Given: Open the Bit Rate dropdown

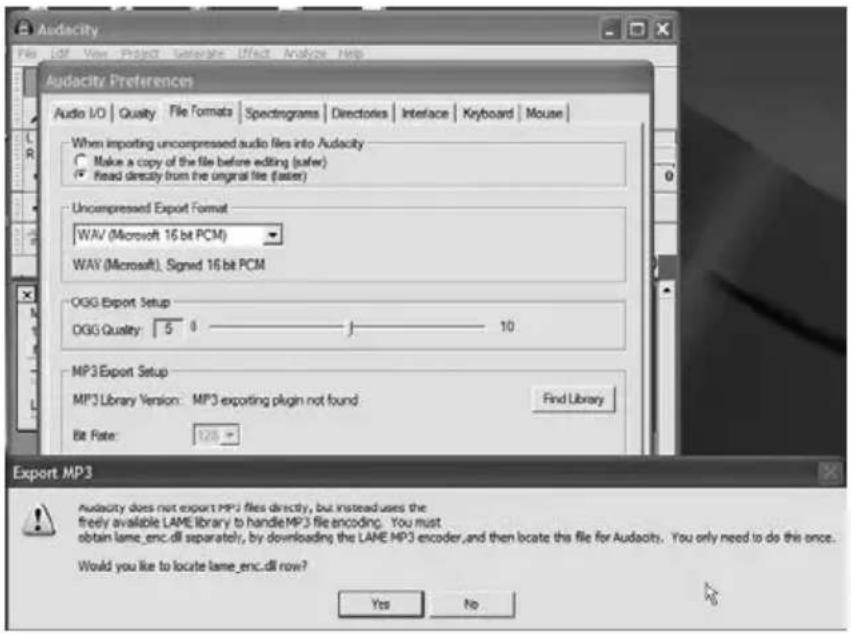Looking at the screenshot, I should click(216, 435).
